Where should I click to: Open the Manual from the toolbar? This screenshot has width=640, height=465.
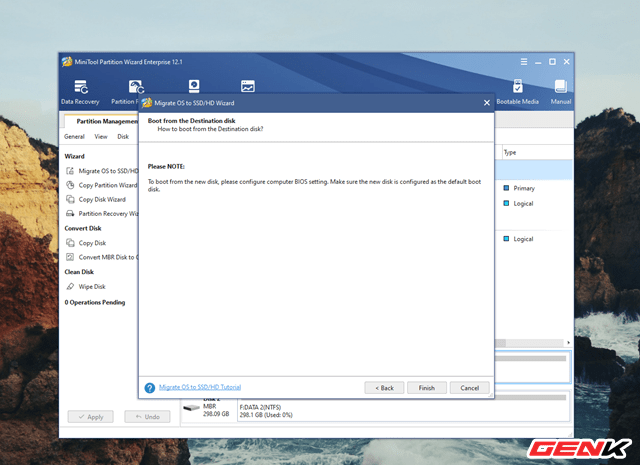pos(561,90)
